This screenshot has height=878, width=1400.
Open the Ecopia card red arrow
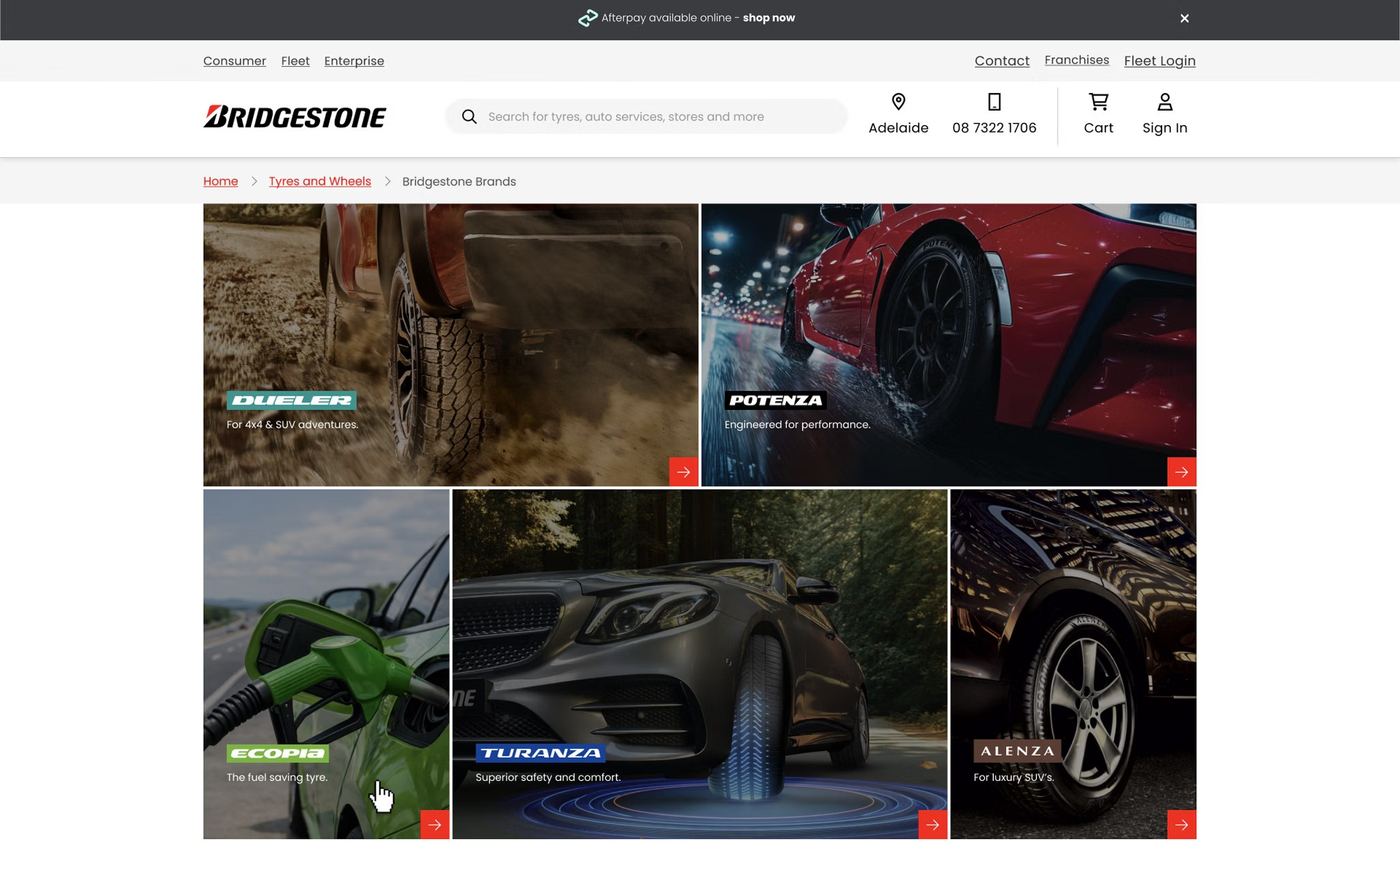click(434, 824)
